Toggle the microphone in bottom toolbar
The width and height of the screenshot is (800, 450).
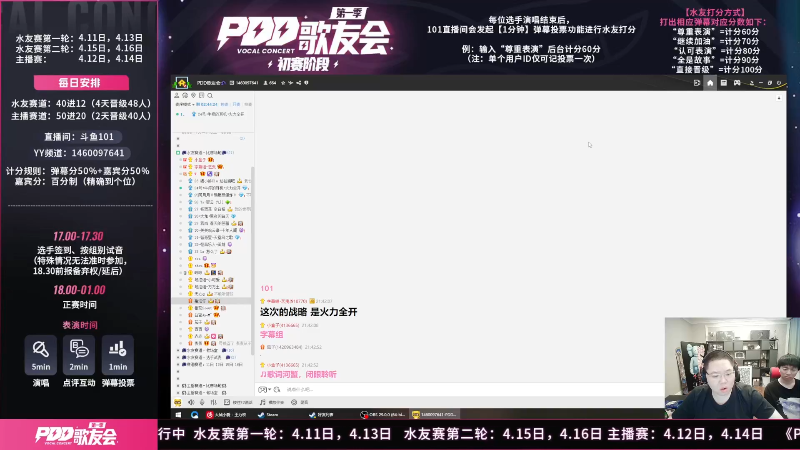click(202, 403)
